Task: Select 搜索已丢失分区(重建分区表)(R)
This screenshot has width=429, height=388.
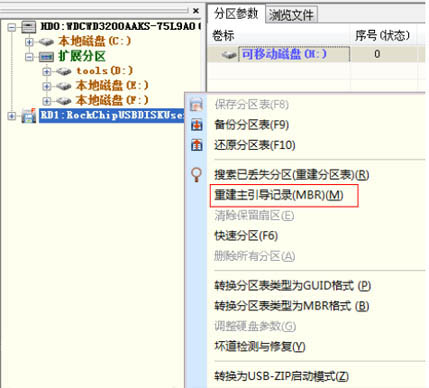Action: pyautogui.click(x=292, y=174)
